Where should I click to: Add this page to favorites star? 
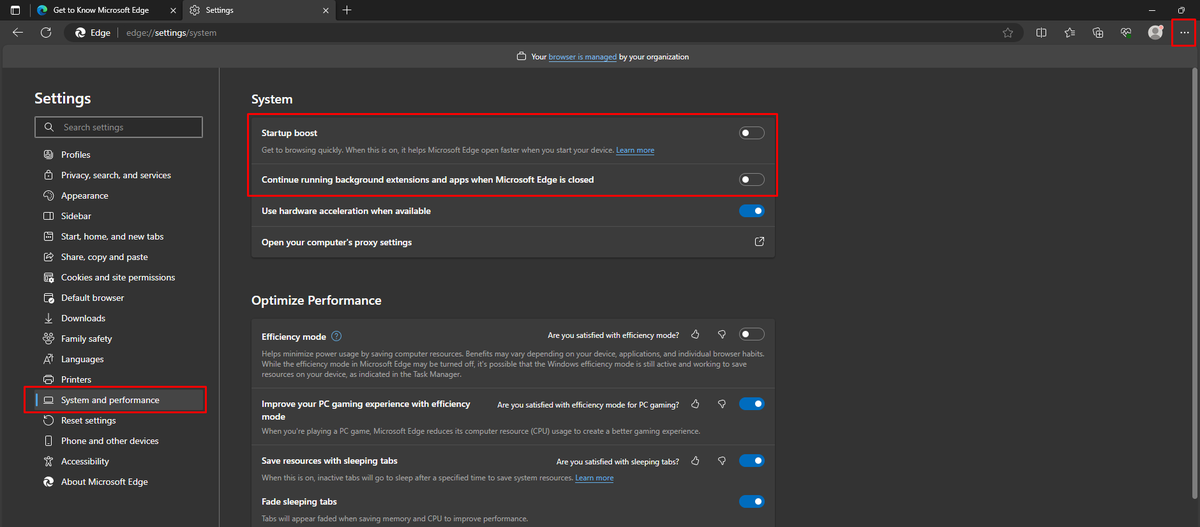1007,32
